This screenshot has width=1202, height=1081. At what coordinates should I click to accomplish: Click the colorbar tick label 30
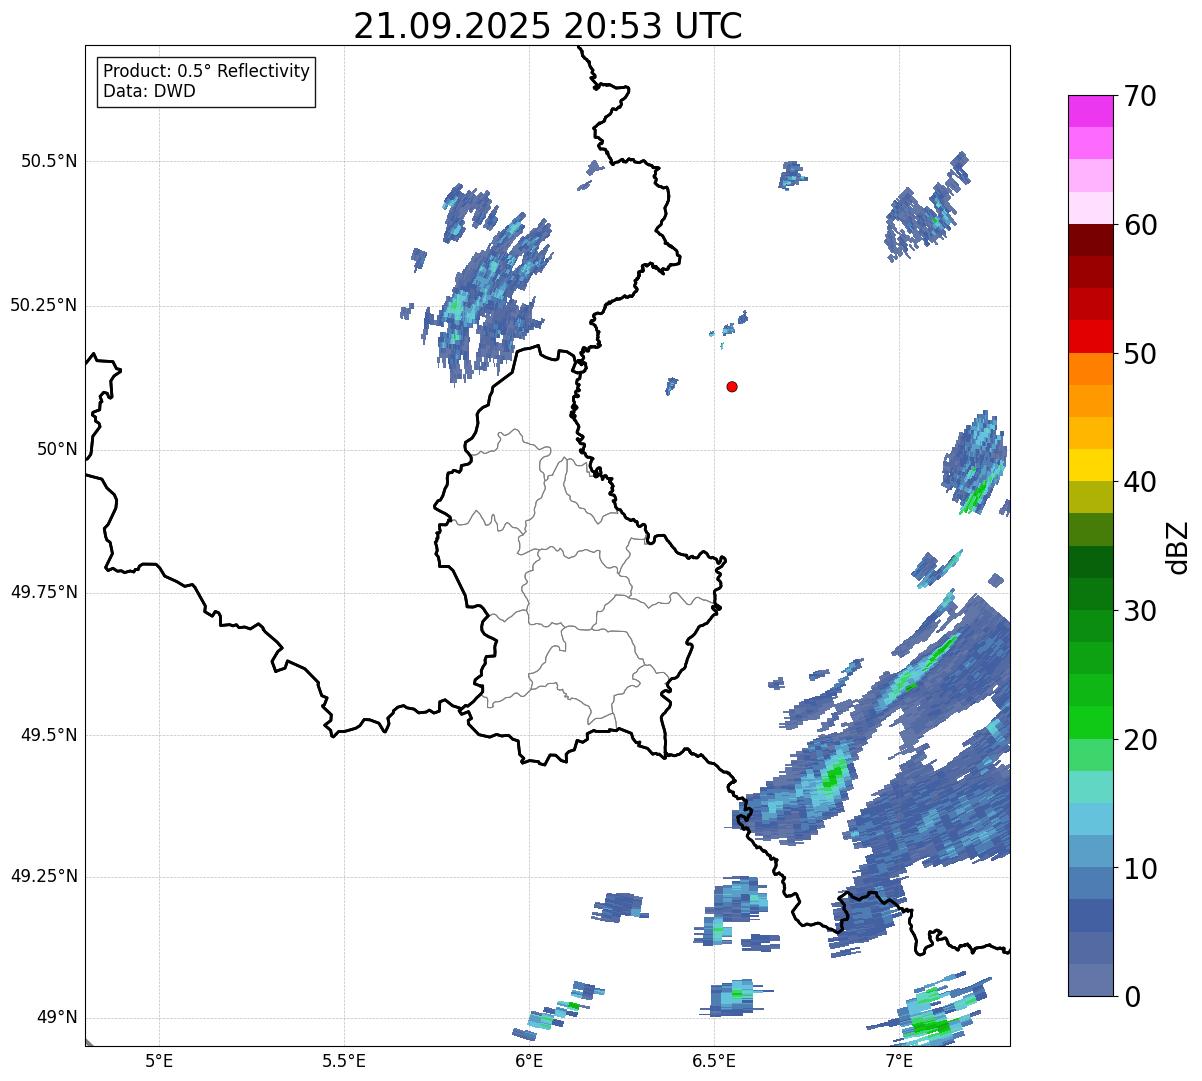coord(1140,610)
